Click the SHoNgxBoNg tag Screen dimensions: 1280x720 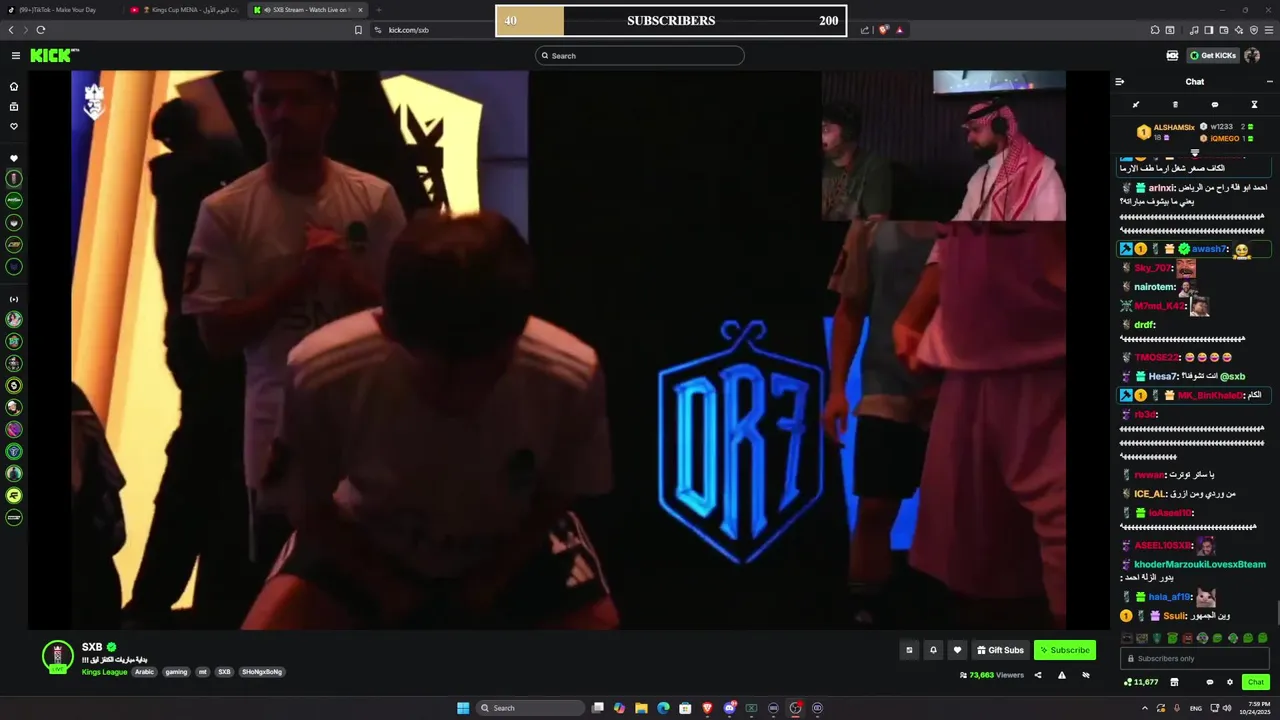tap(262, 672)
